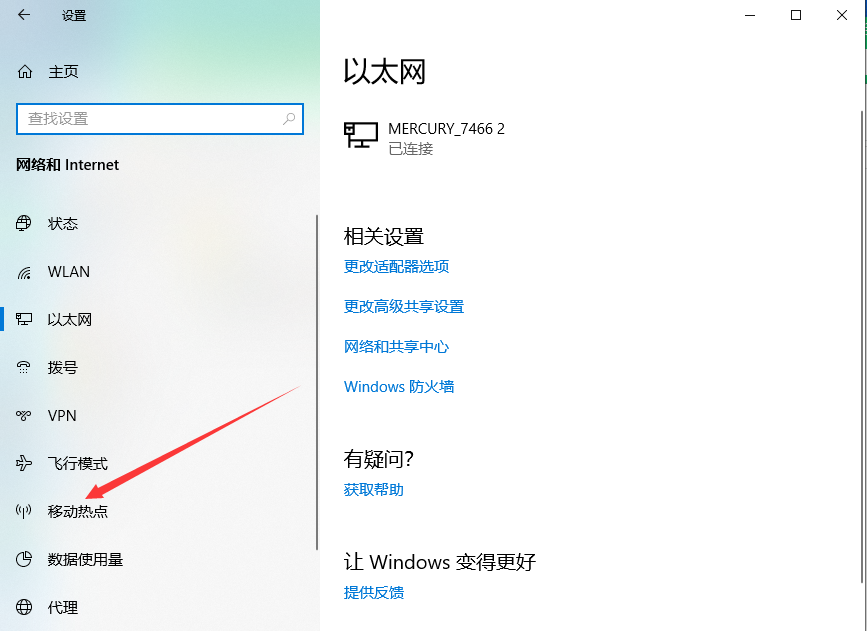The width and height of the screenshot is (867, 631).
Task: Open the MERCURY_7466 2 ethernet connection
Action: pos(424,138)
